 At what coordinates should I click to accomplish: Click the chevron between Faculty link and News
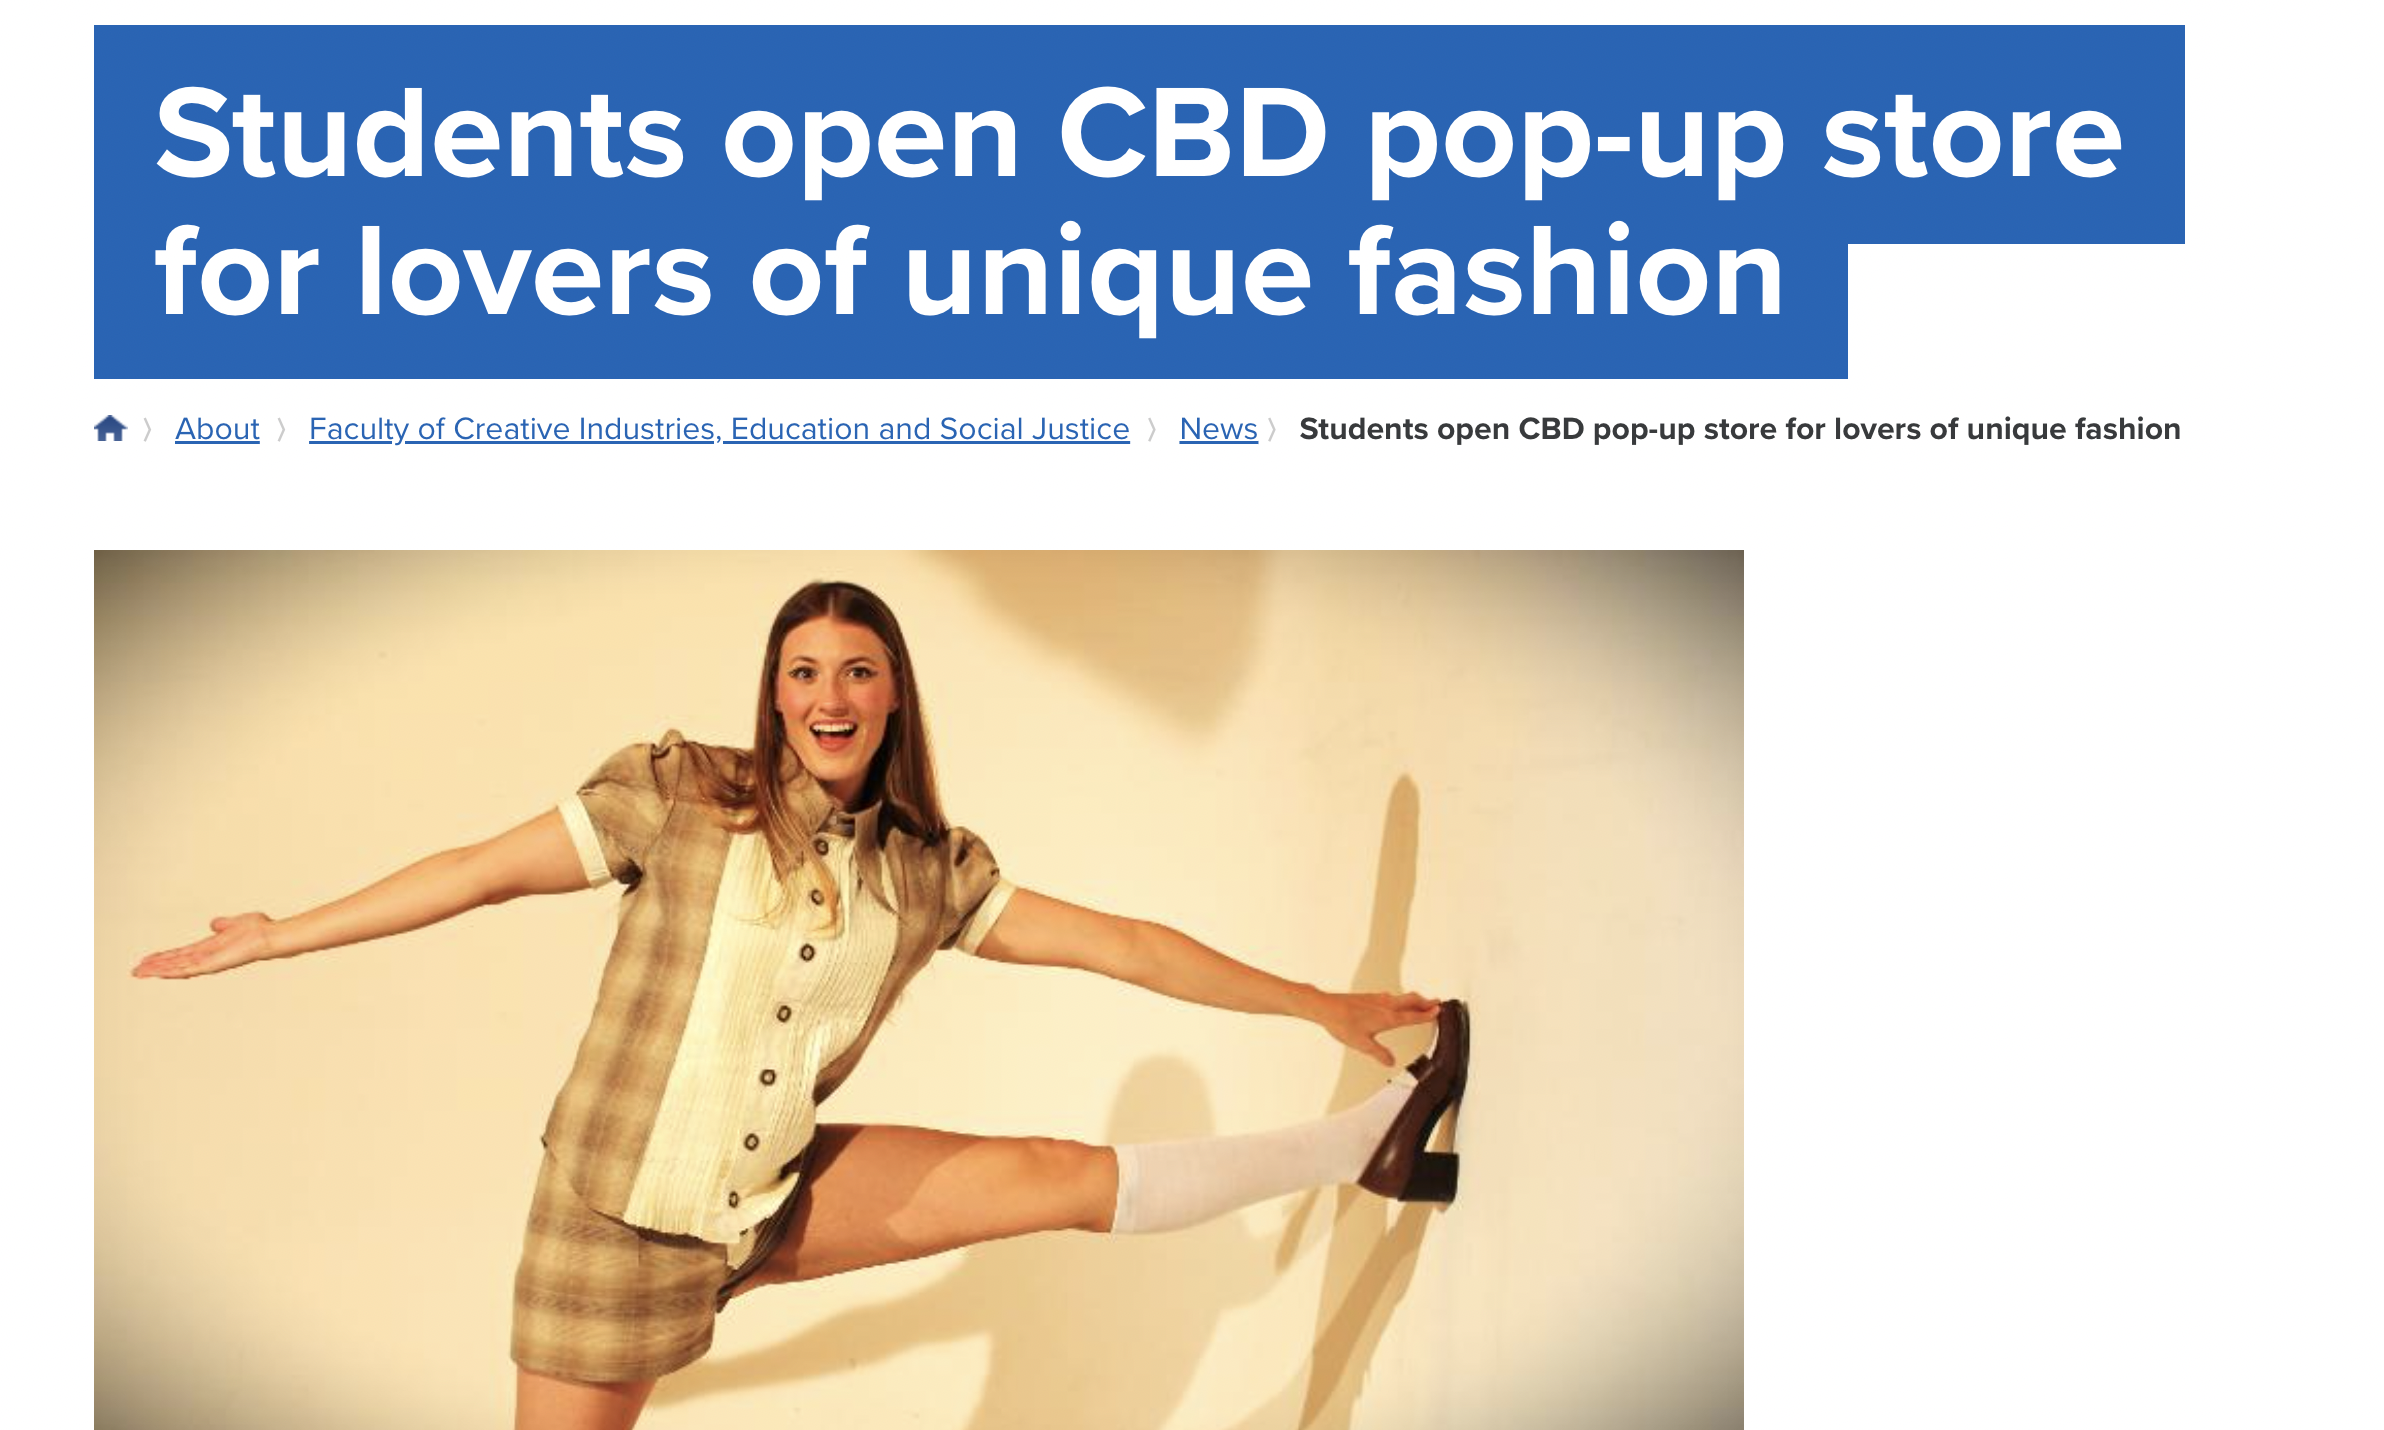click(x=1152, y=429)
